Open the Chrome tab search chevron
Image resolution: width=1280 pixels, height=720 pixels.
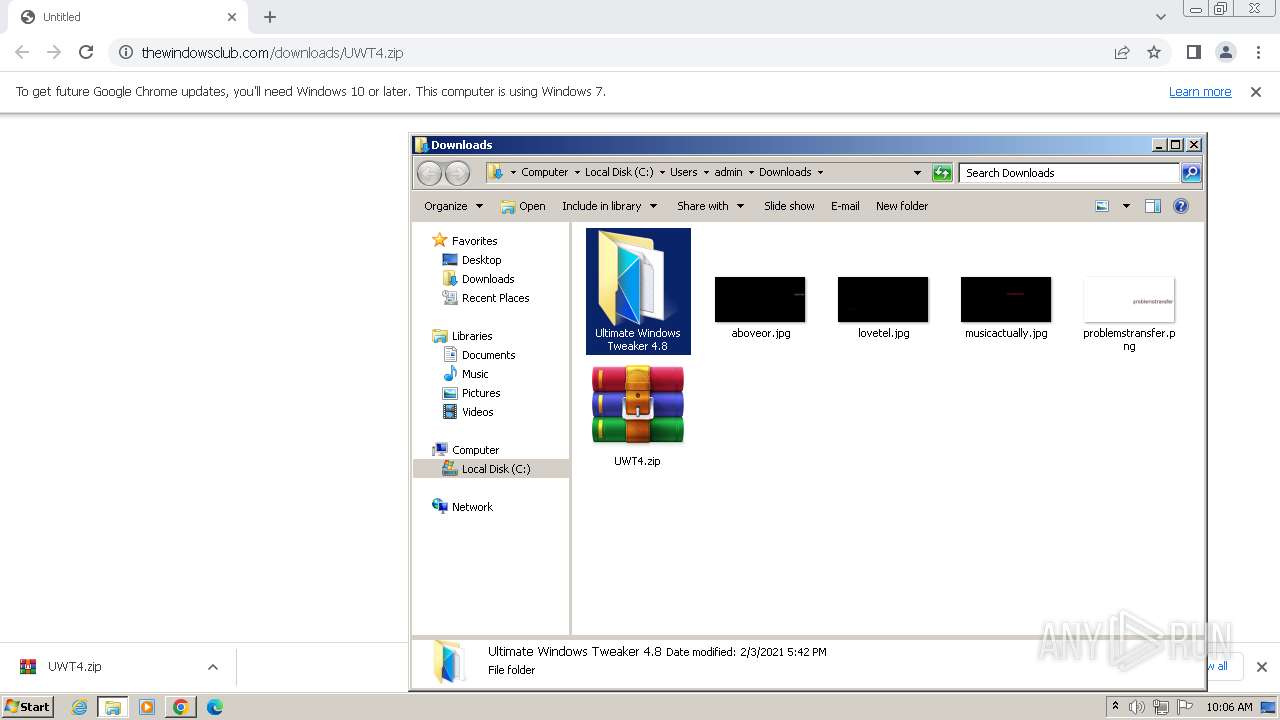[1160, 17]
